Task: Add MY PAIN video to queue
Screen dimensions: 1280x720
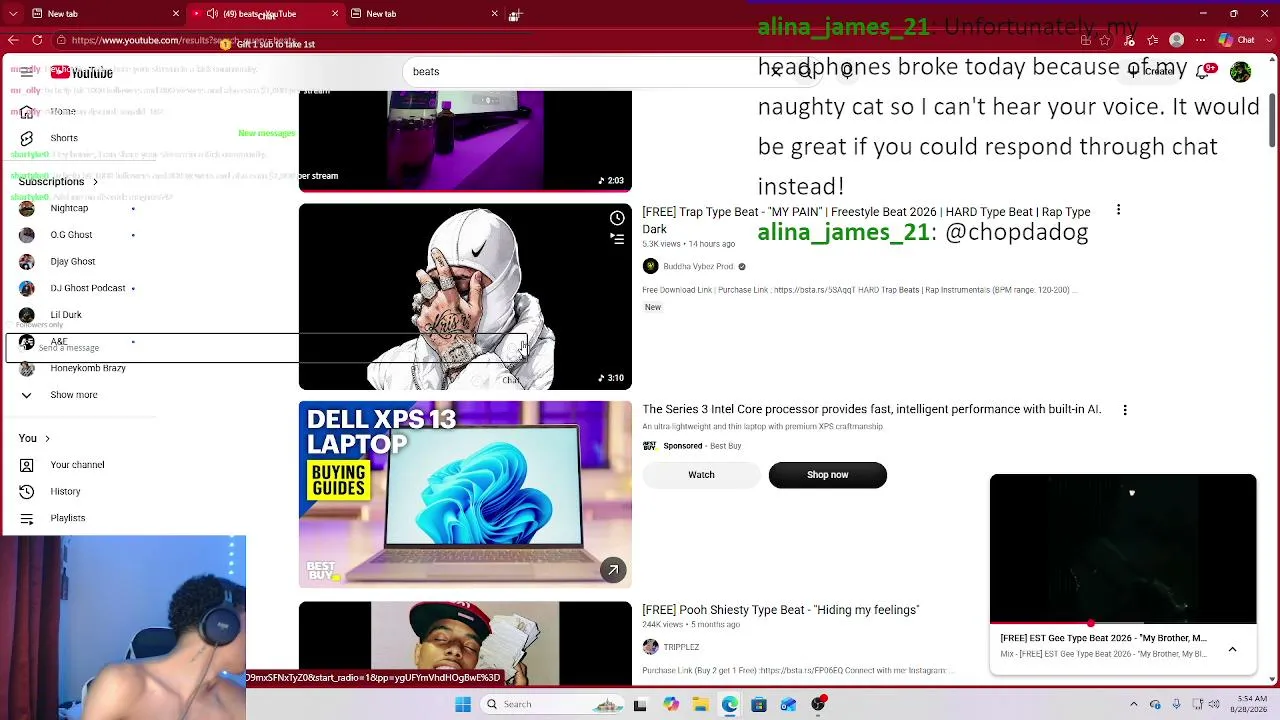Action: coord(617,238)
